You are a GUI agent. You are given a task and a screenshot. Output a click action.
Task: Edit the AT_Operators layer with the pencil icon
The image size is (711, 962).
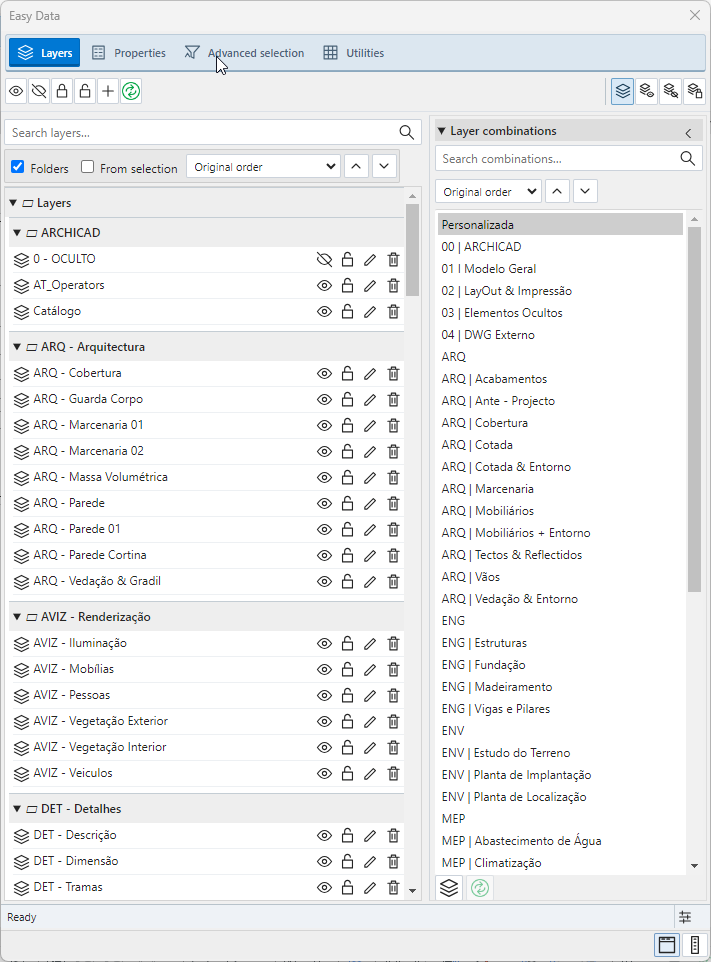(370, 285)
